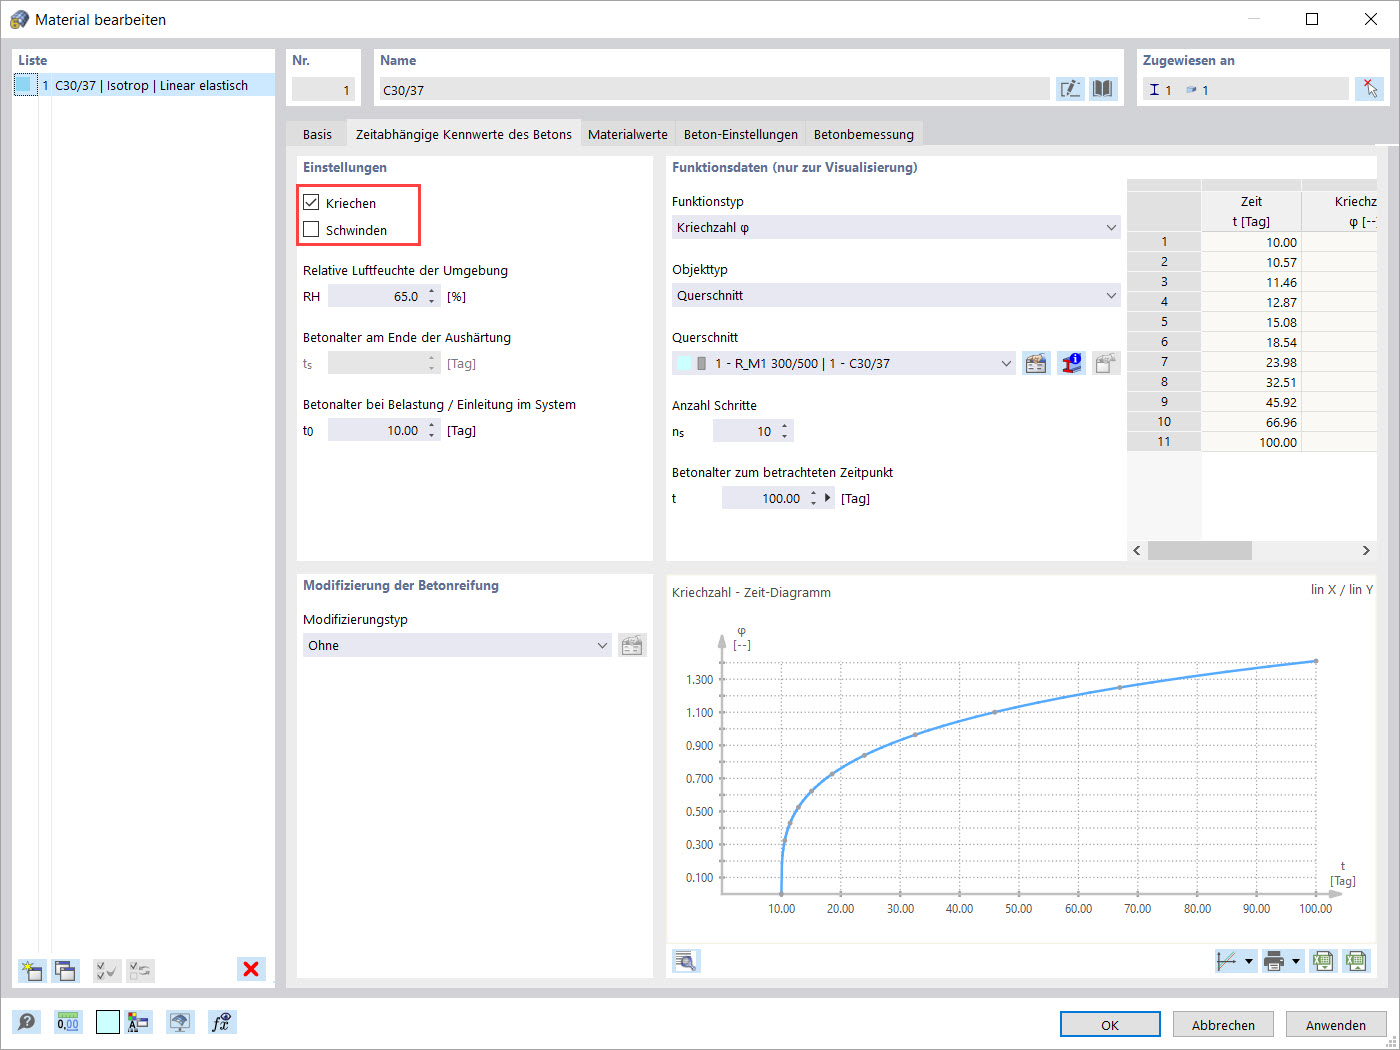1400x1050 pixels.
Task: Click the table scroll left arrow
Action: pos(1137,550)
